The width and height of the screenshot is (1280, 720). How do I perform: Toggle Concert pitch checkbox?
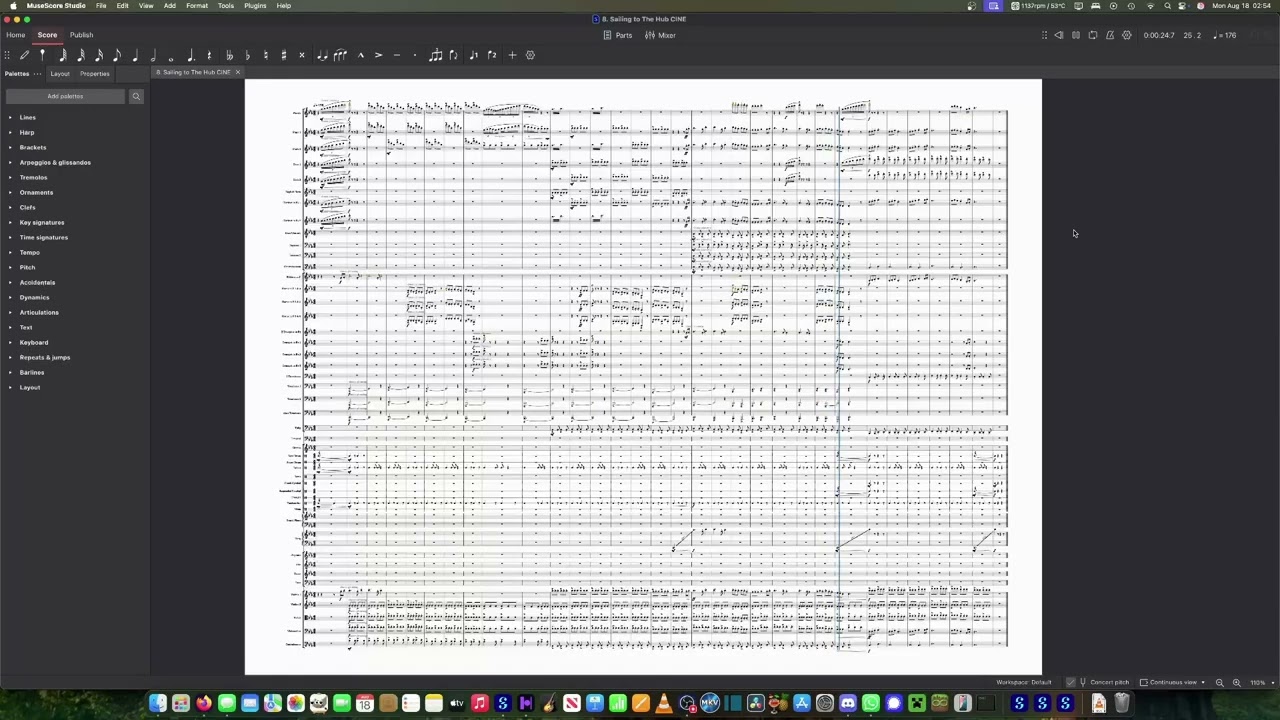1071,682
